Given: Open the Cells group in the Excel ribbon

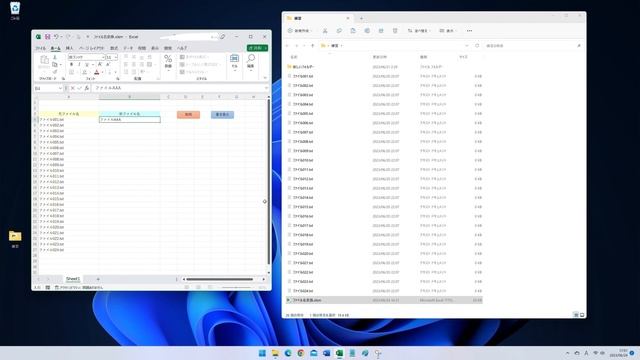Looking at the screenshot, I should [234, 62].
